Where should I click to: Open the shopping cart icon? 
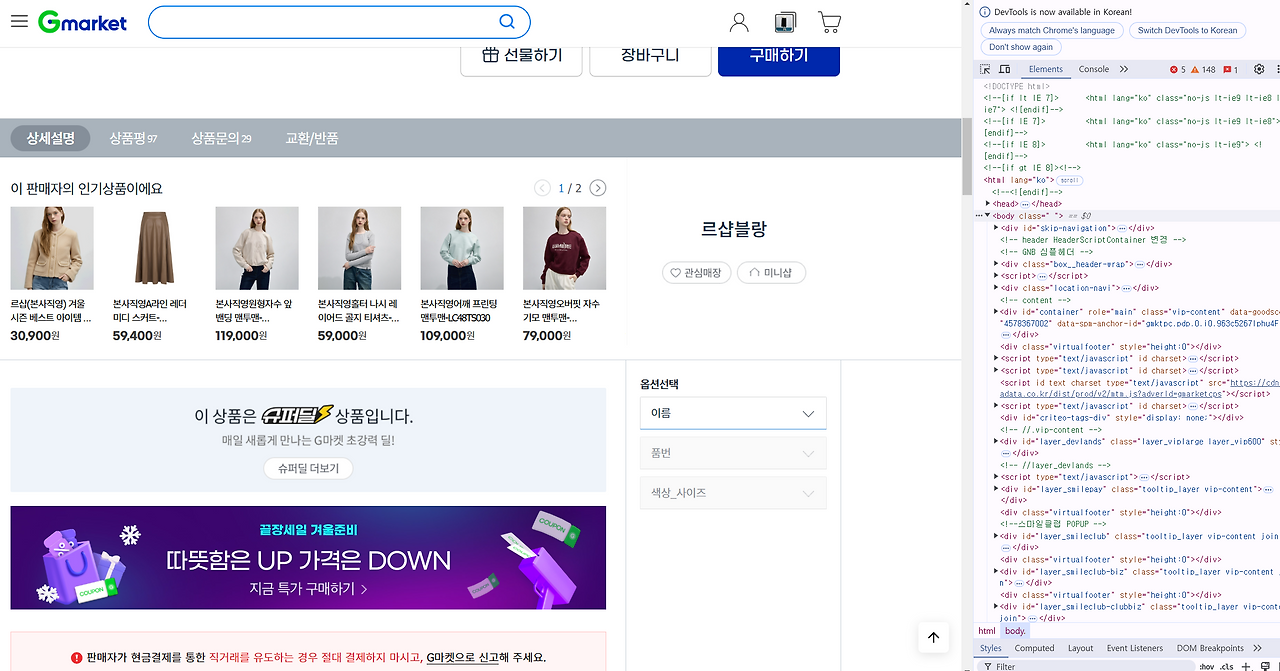829,22
